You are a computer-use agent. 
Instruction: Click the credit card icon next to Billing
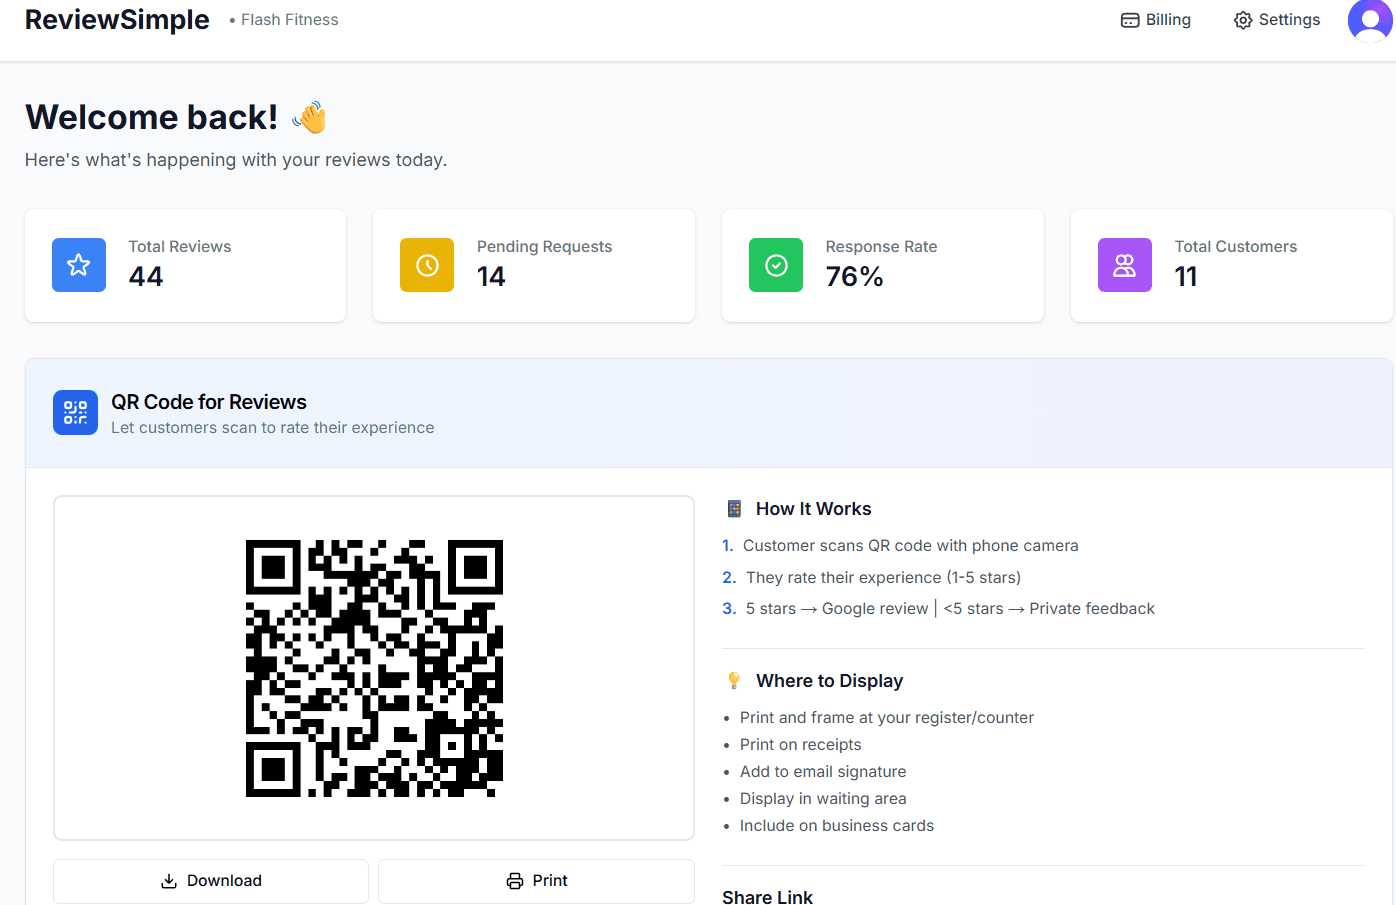(1130, 19)
